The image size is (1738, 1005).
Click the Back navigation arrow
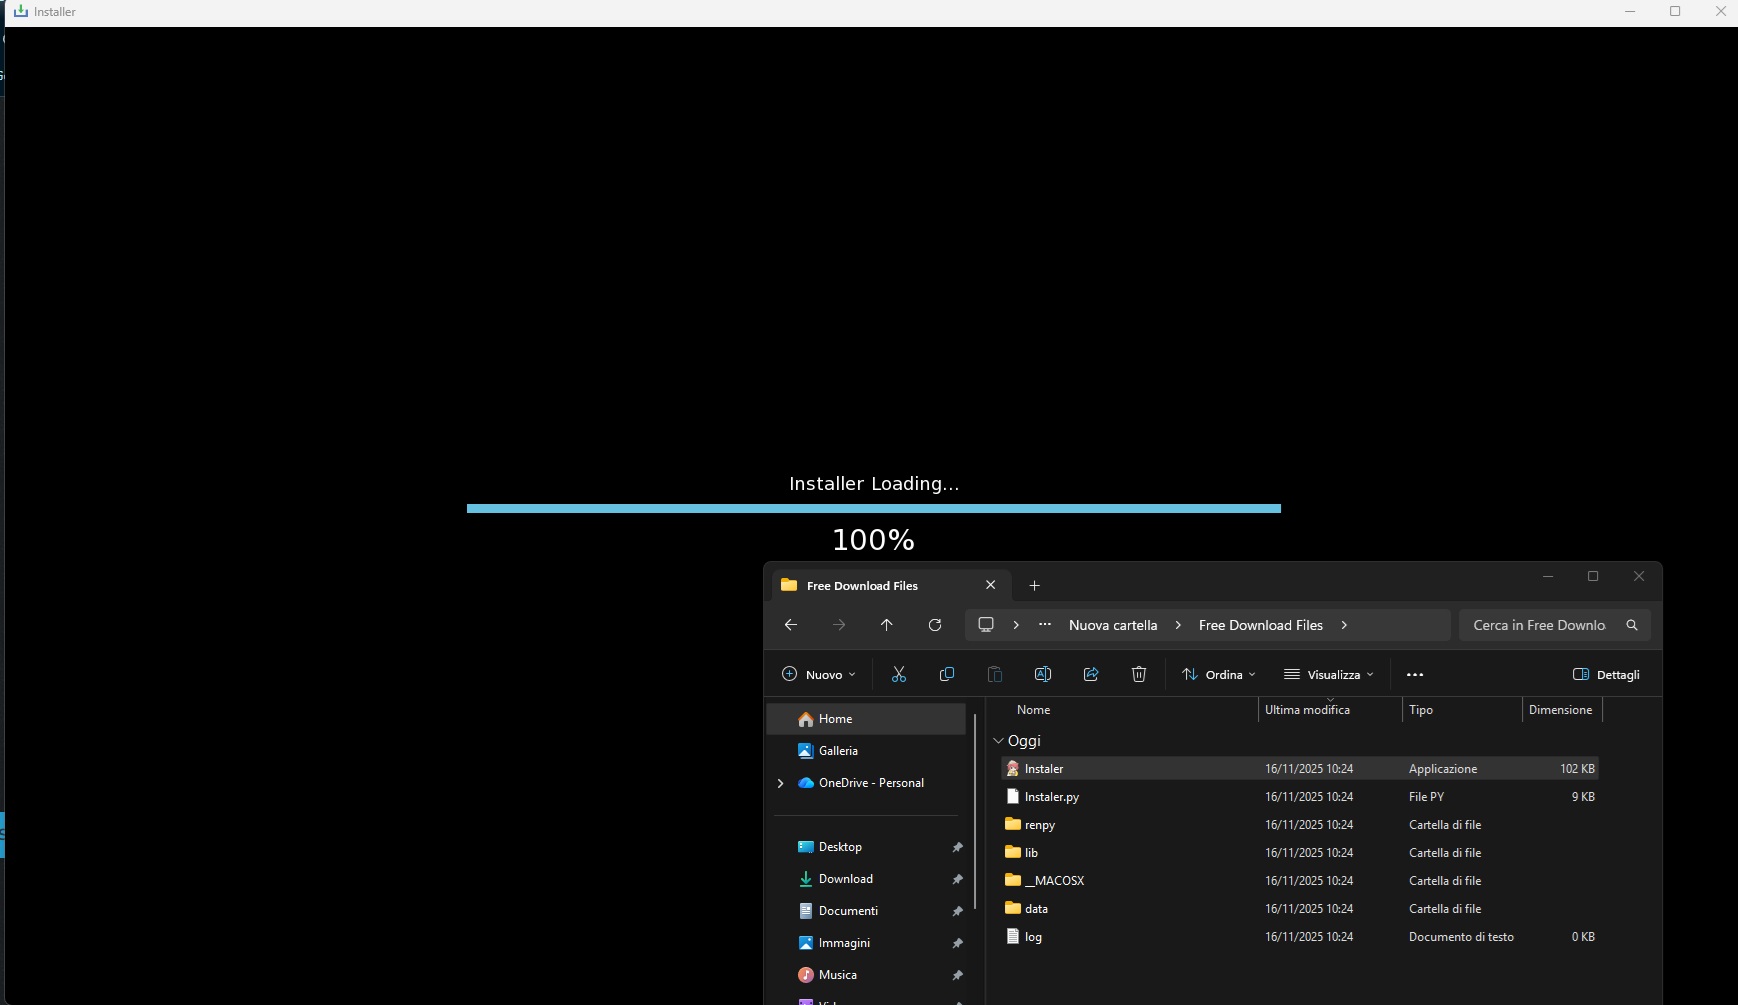pos(790,625)
